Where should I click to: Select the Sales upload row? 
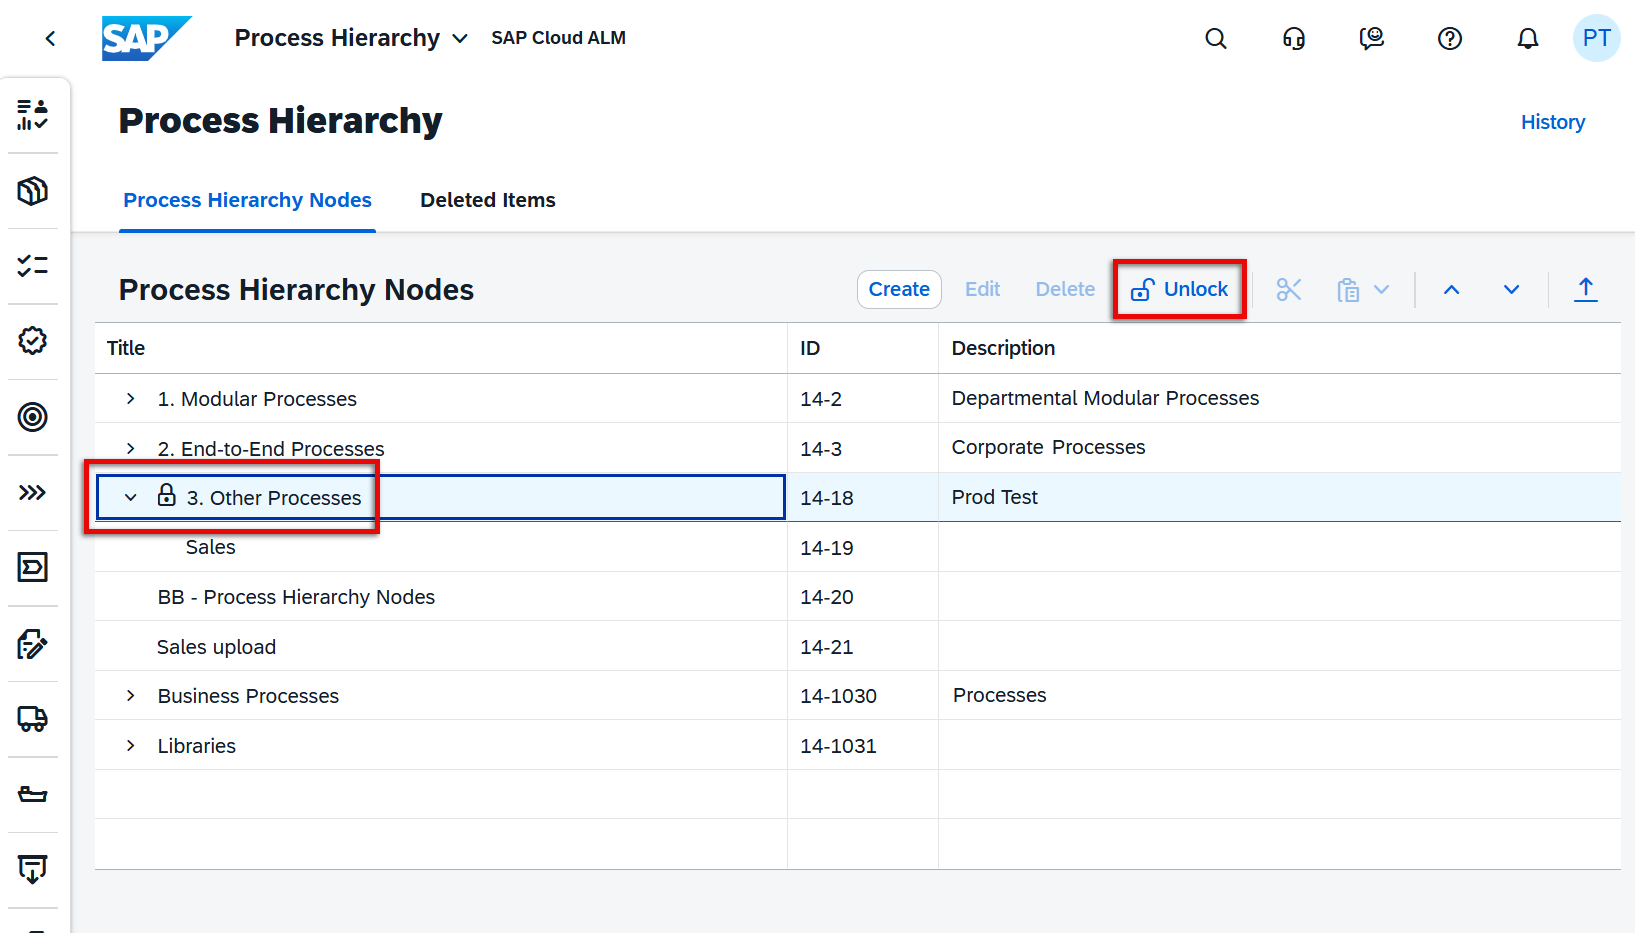tap(858, 647)
